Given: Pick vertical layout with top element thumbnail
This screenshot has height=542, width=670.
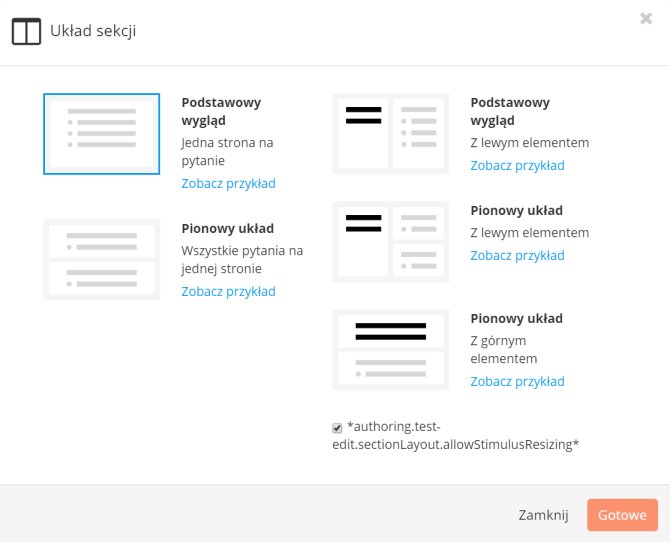Looking at the screenshot, I should [x=391, y=350].
